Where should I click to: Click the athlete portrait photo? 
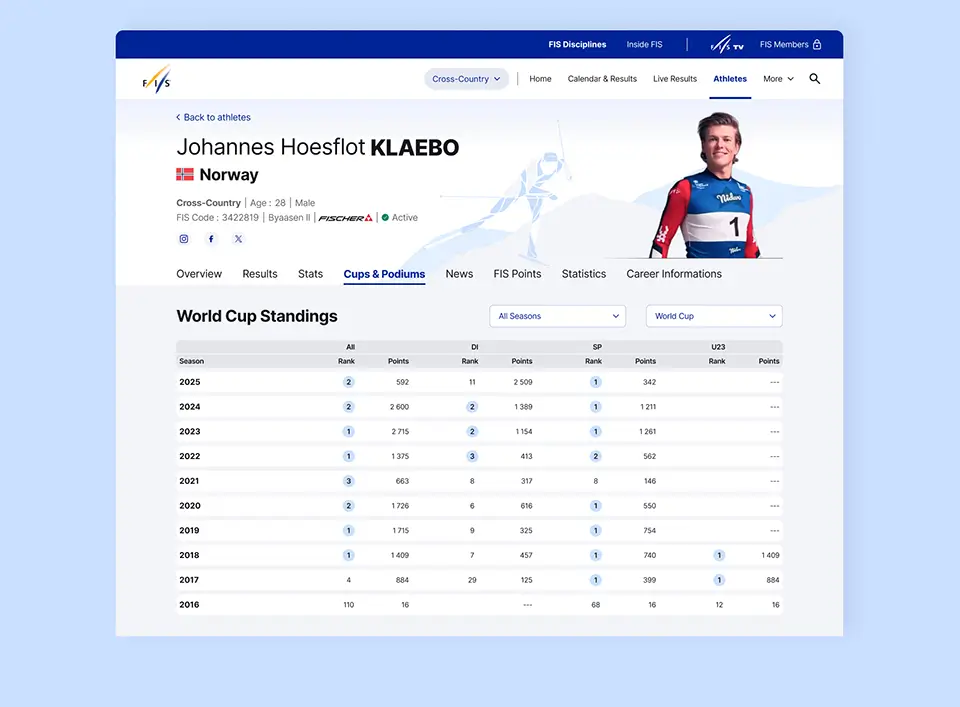coord(706,184)
